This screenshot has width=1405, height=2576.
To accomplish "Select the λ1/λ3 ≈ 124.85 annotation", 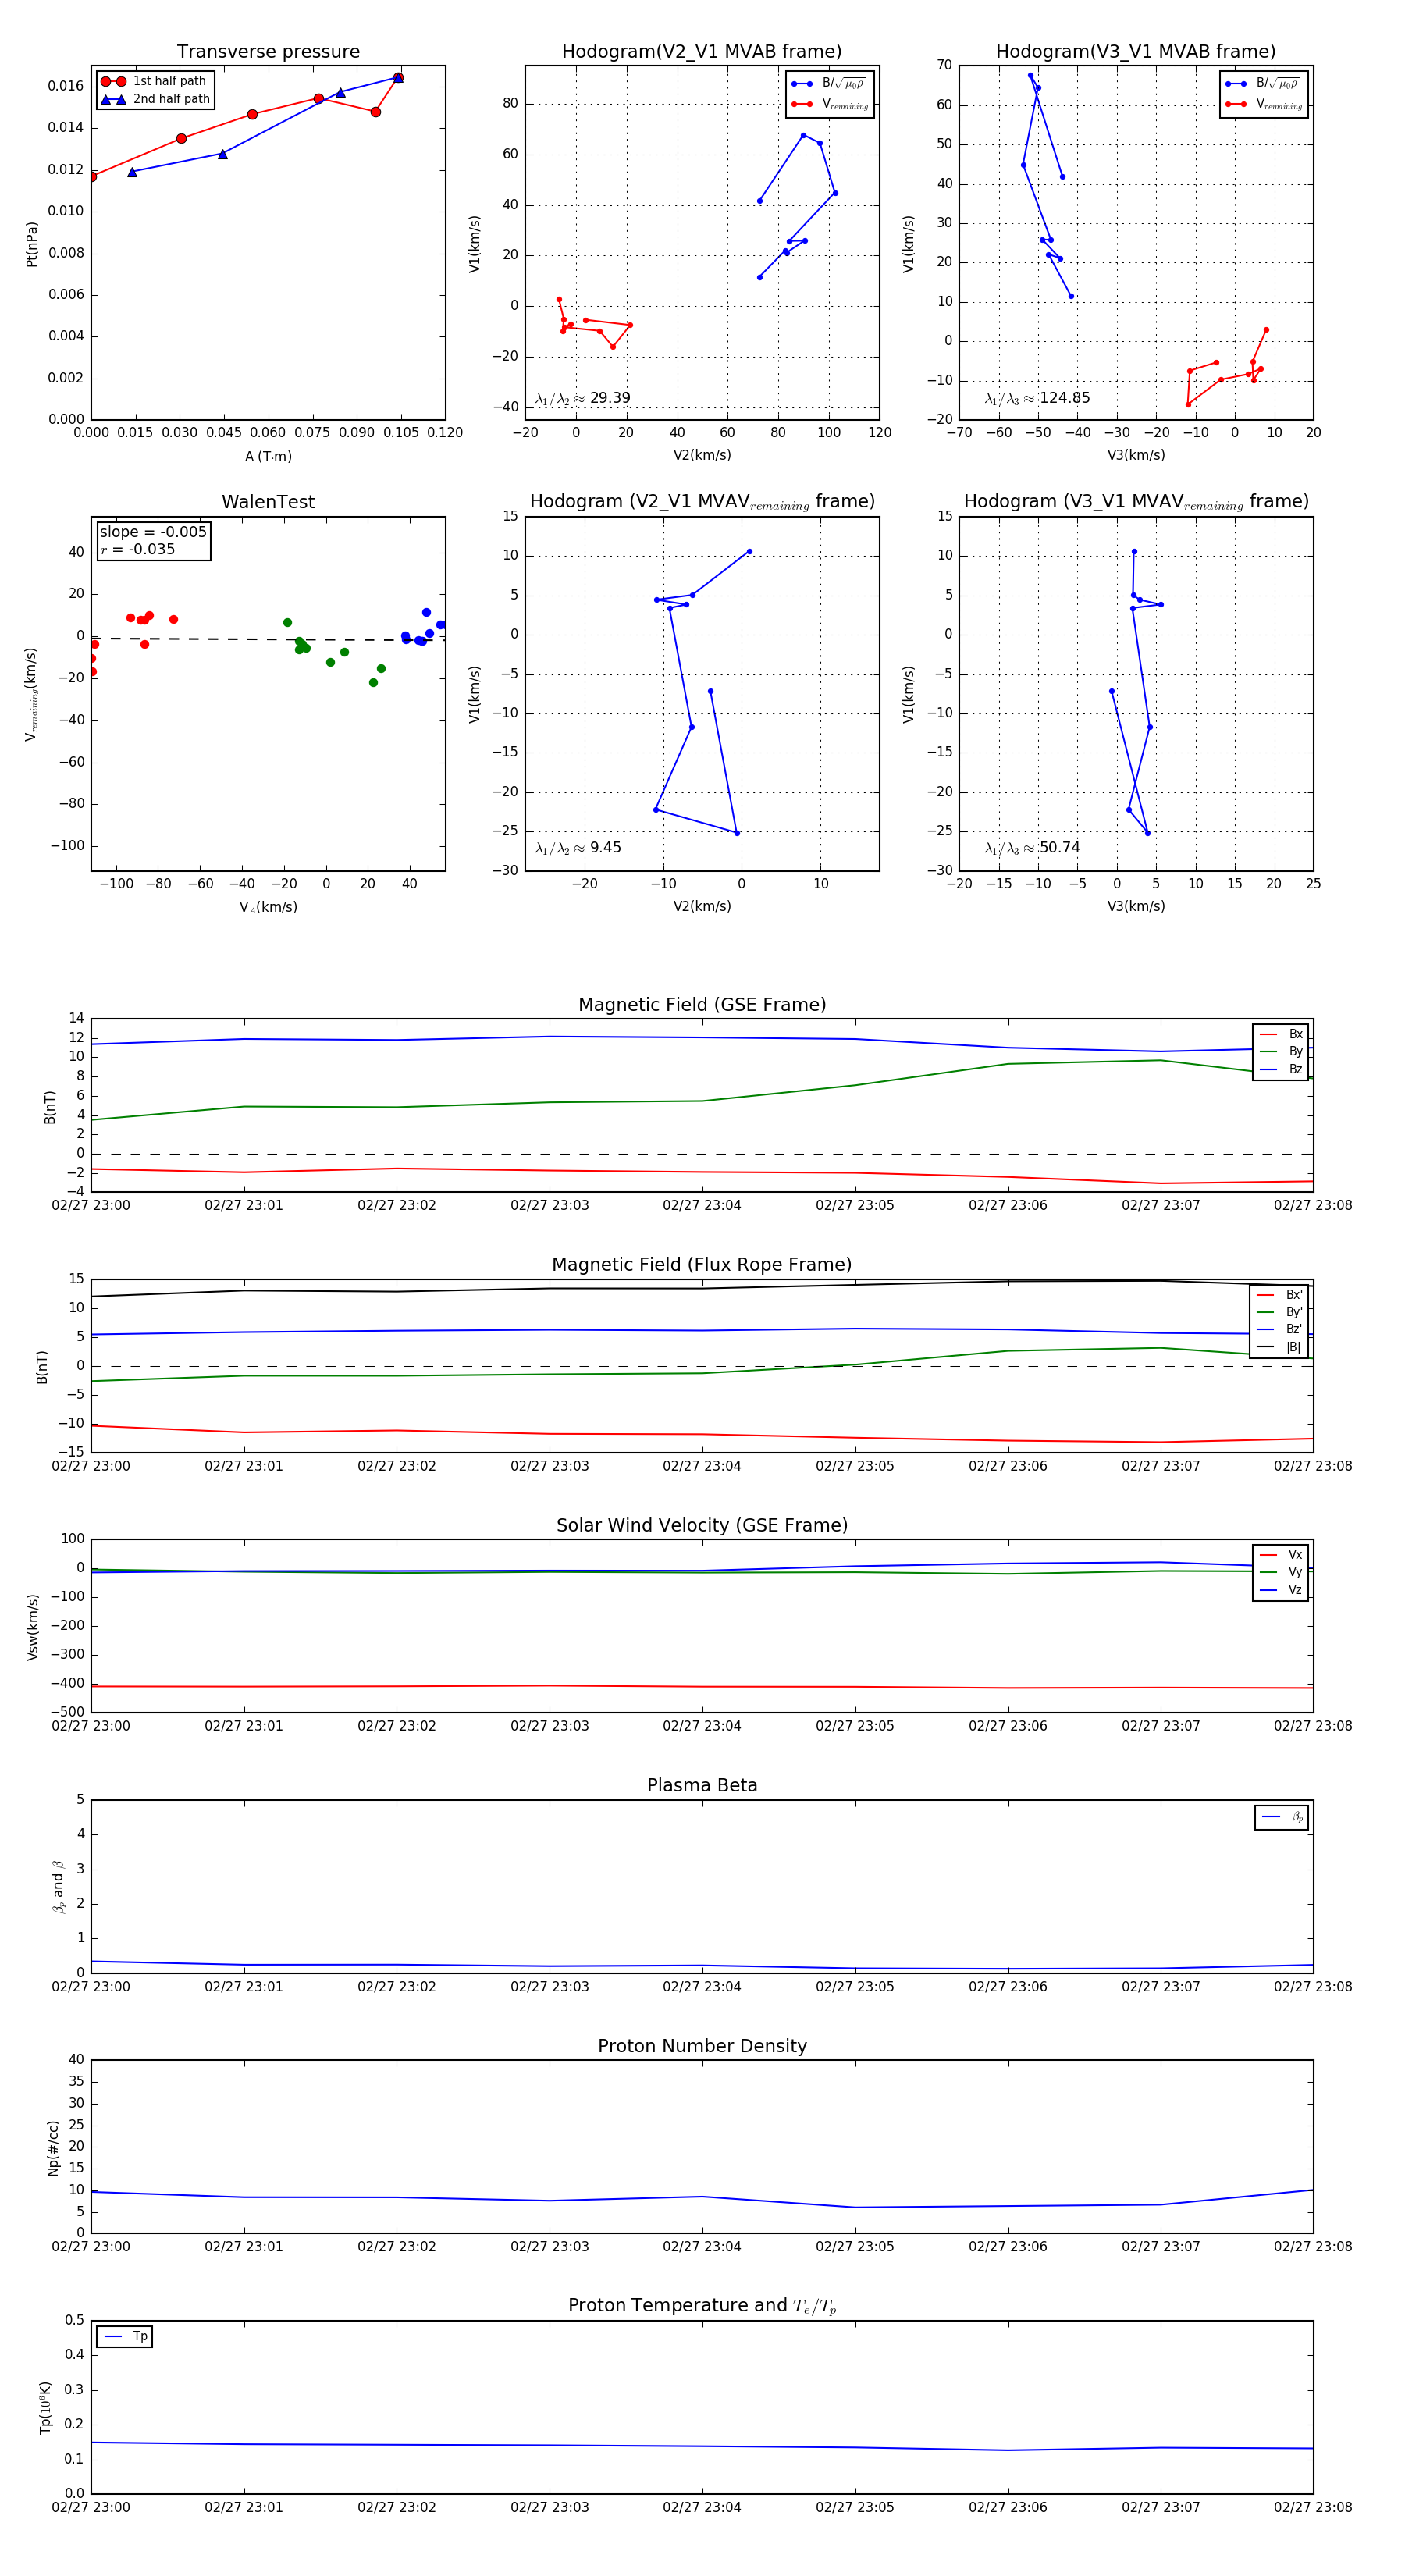I will tap(1037, 398).
